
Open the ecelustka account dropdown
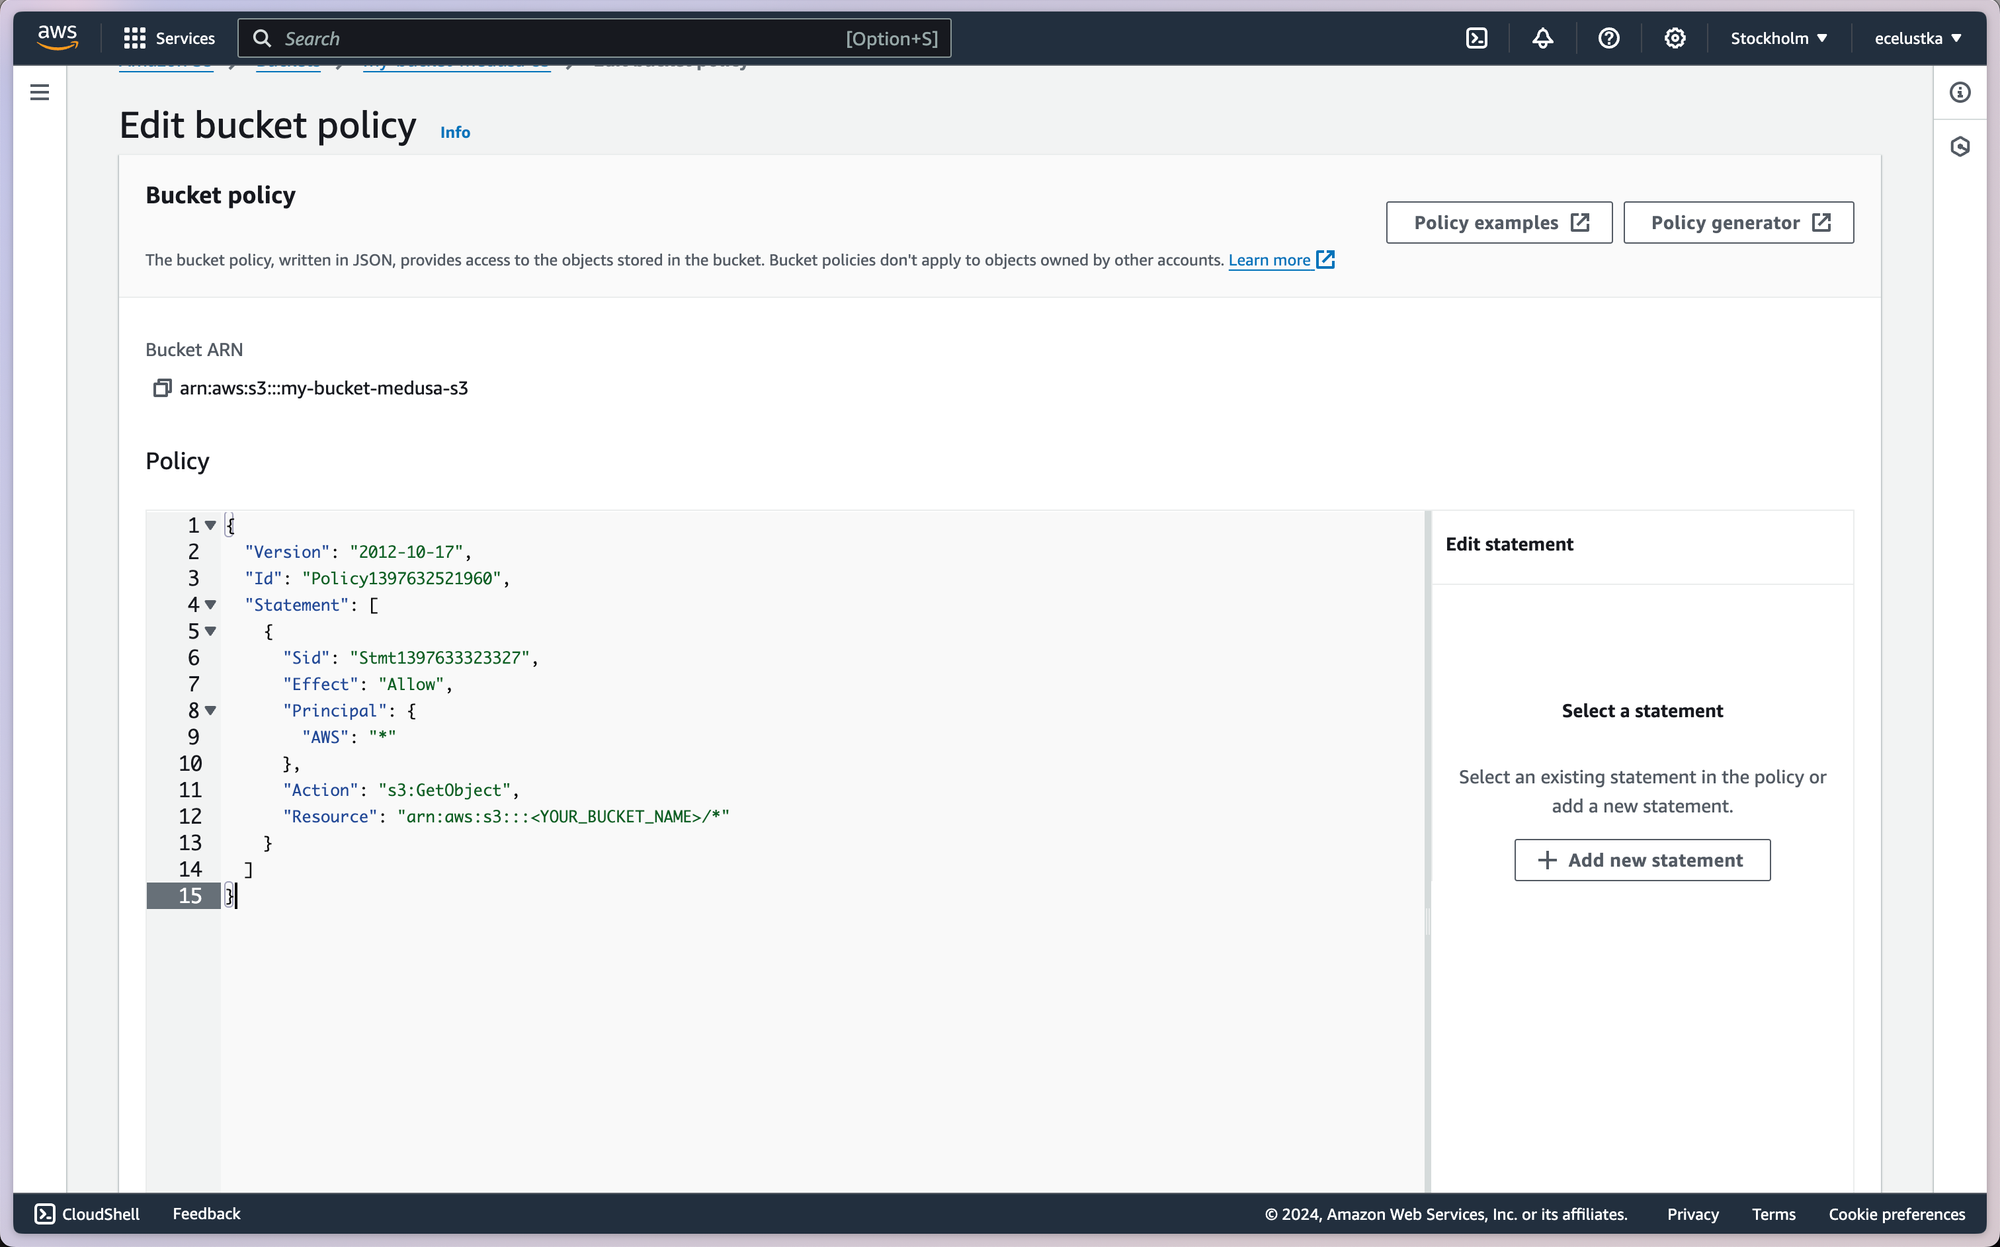pyautogui.click(x=1917, y=38)
